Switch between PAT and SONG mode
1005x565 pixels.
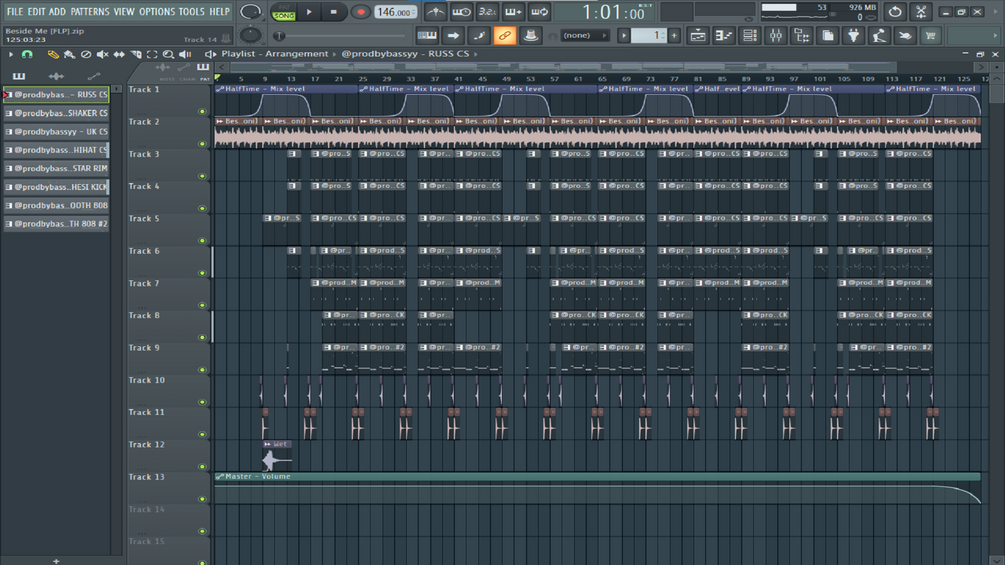point(283,12)
